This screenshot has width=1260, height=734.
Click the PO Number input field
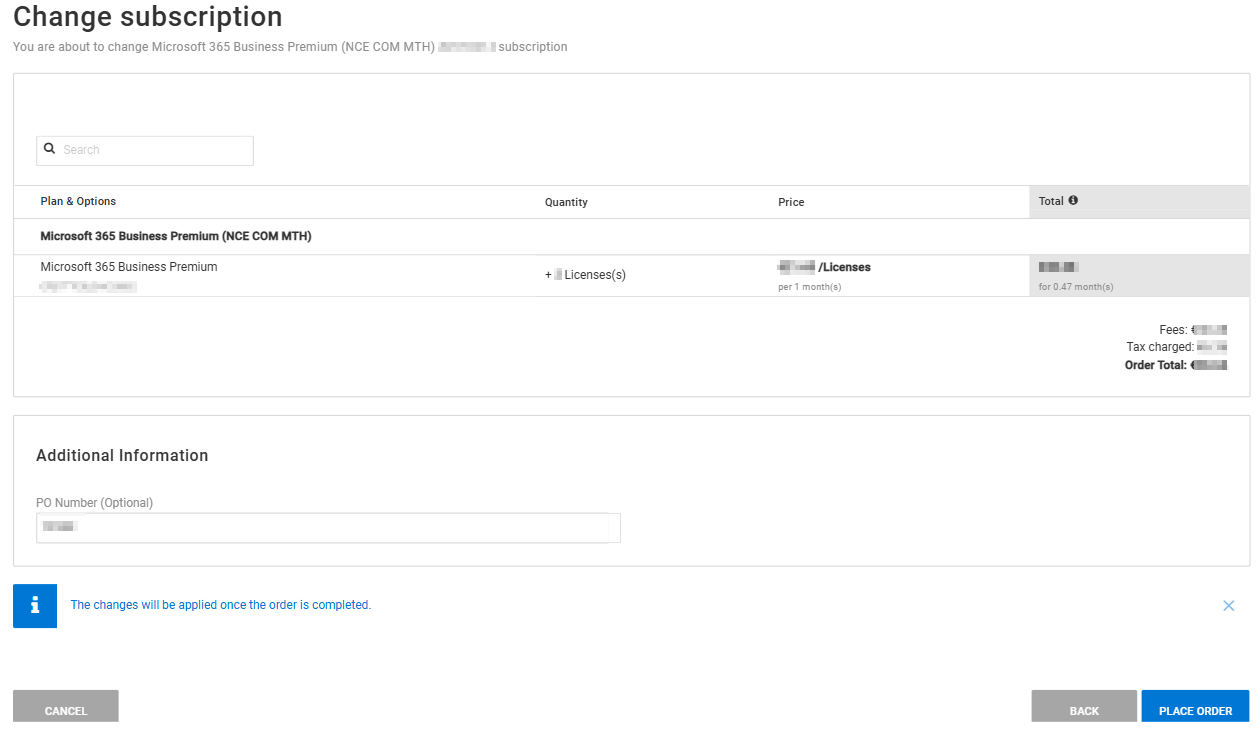click(328, 527)
